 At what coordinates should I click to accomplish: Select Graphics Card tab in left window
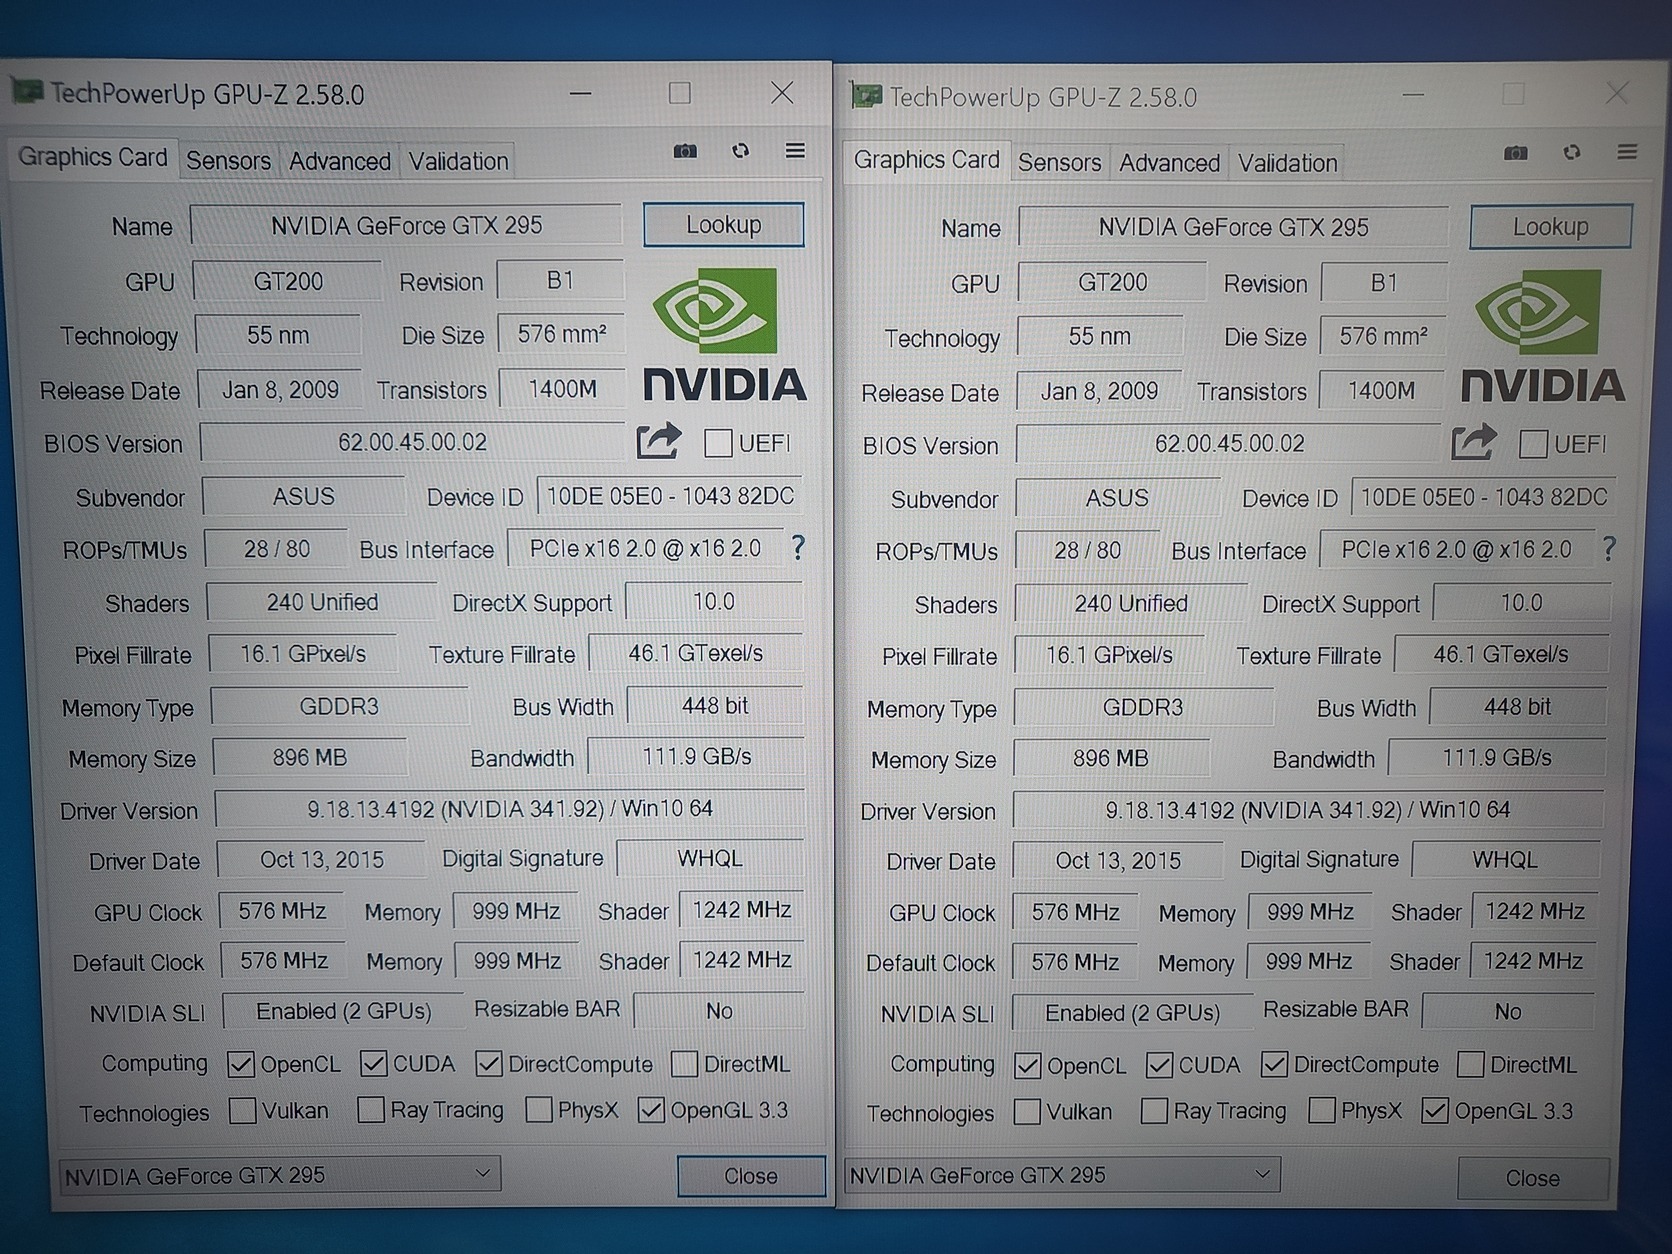pos(93,158)
